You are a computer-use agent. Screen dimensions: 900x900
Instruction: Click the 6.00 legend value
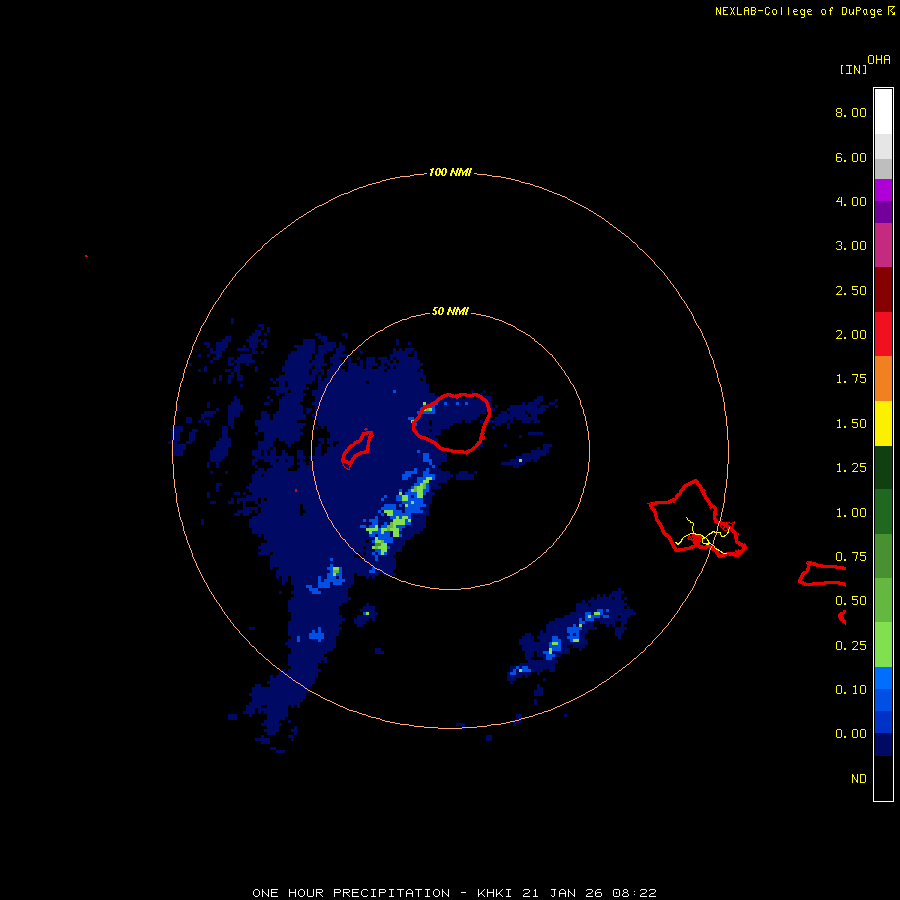(851, 157)
